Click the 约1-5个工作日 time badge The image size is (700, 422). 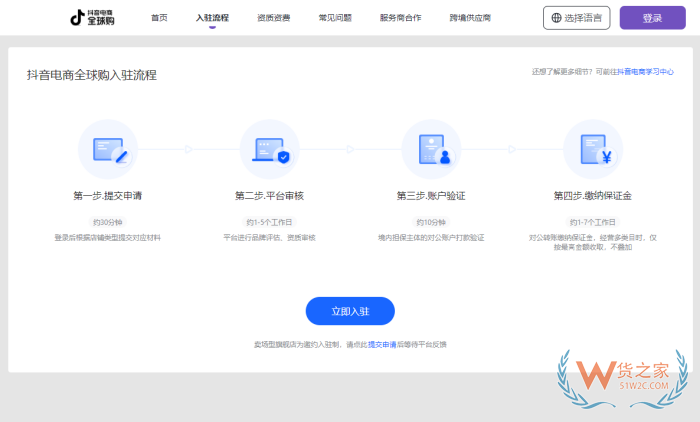coord(269,222)
